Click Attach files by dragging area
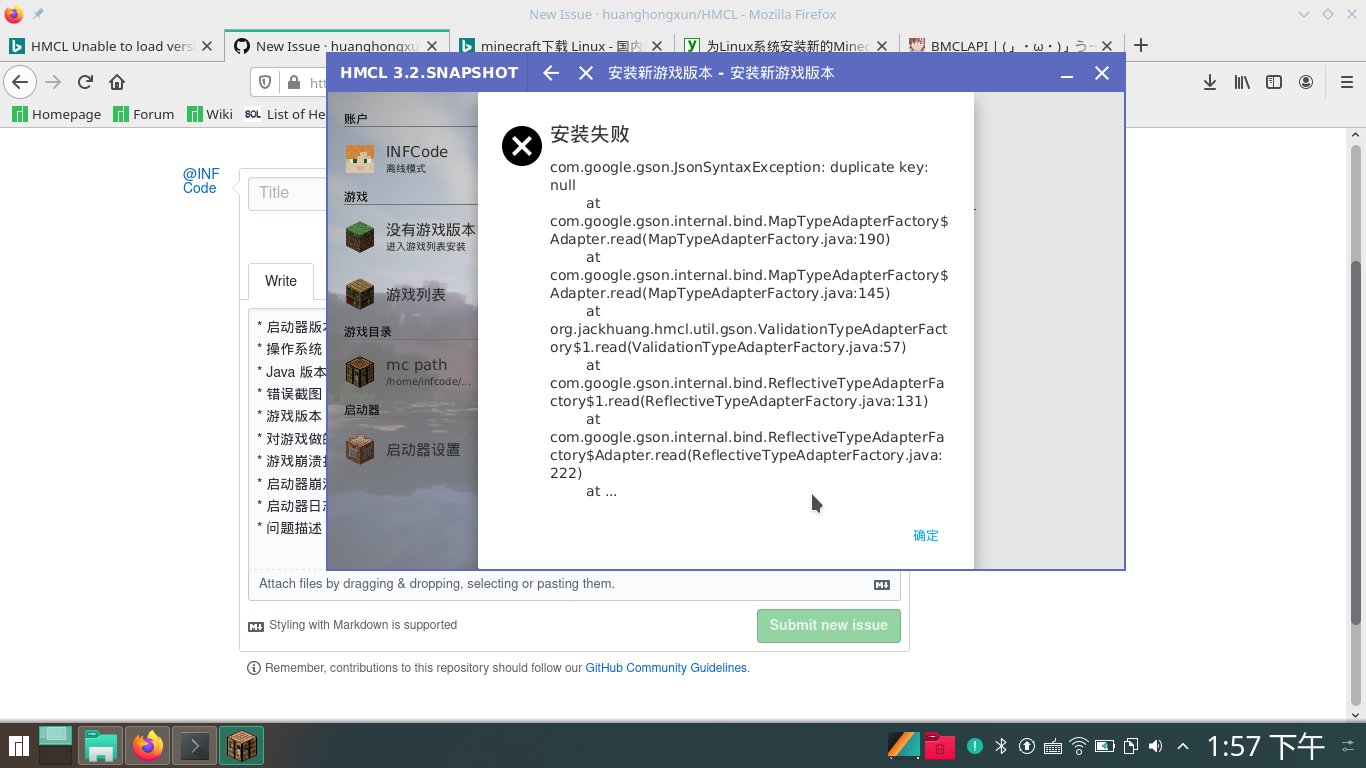The image size is (1366, 768). click(574, 584)
